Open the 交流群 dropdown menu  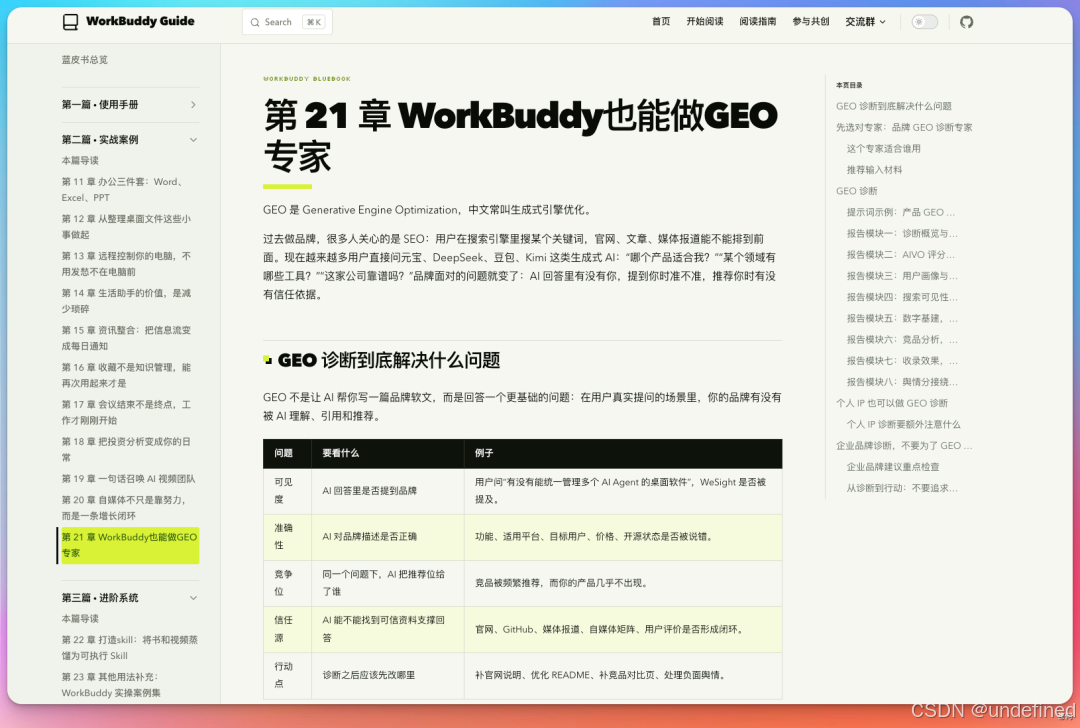865,22
